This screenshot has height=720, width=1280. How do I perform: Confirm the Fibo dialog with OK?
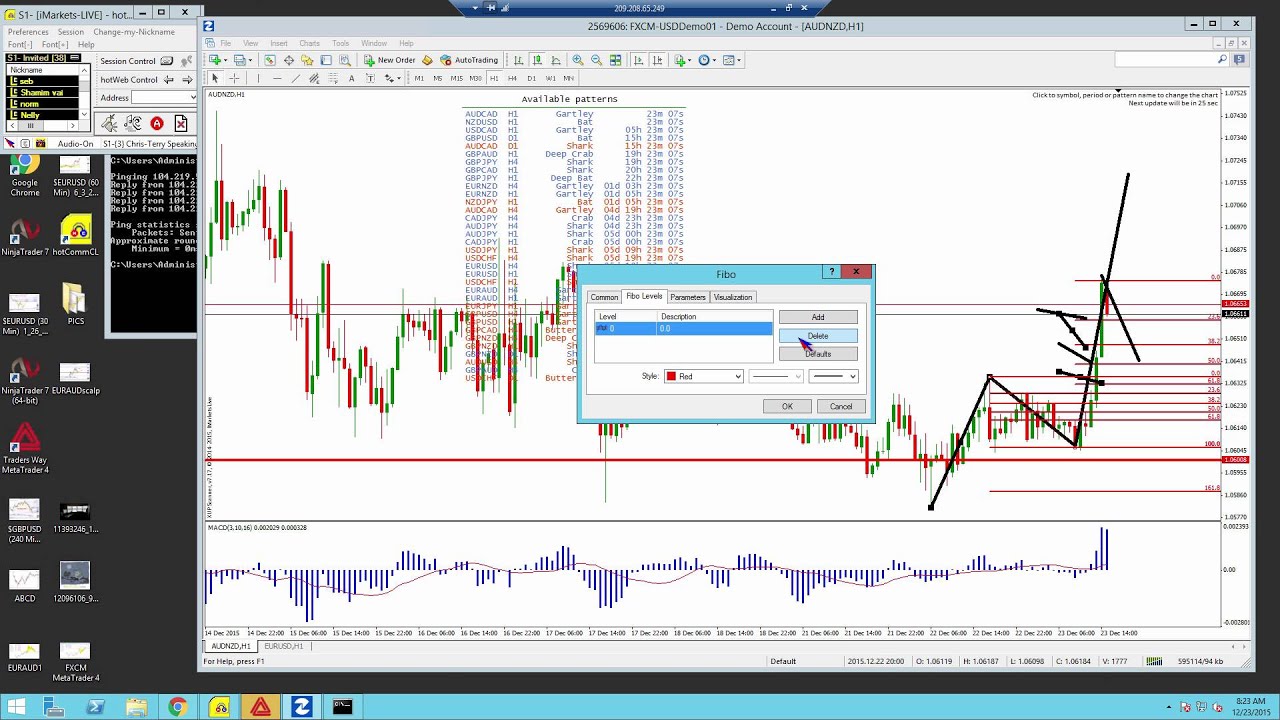tap(787, 406)
